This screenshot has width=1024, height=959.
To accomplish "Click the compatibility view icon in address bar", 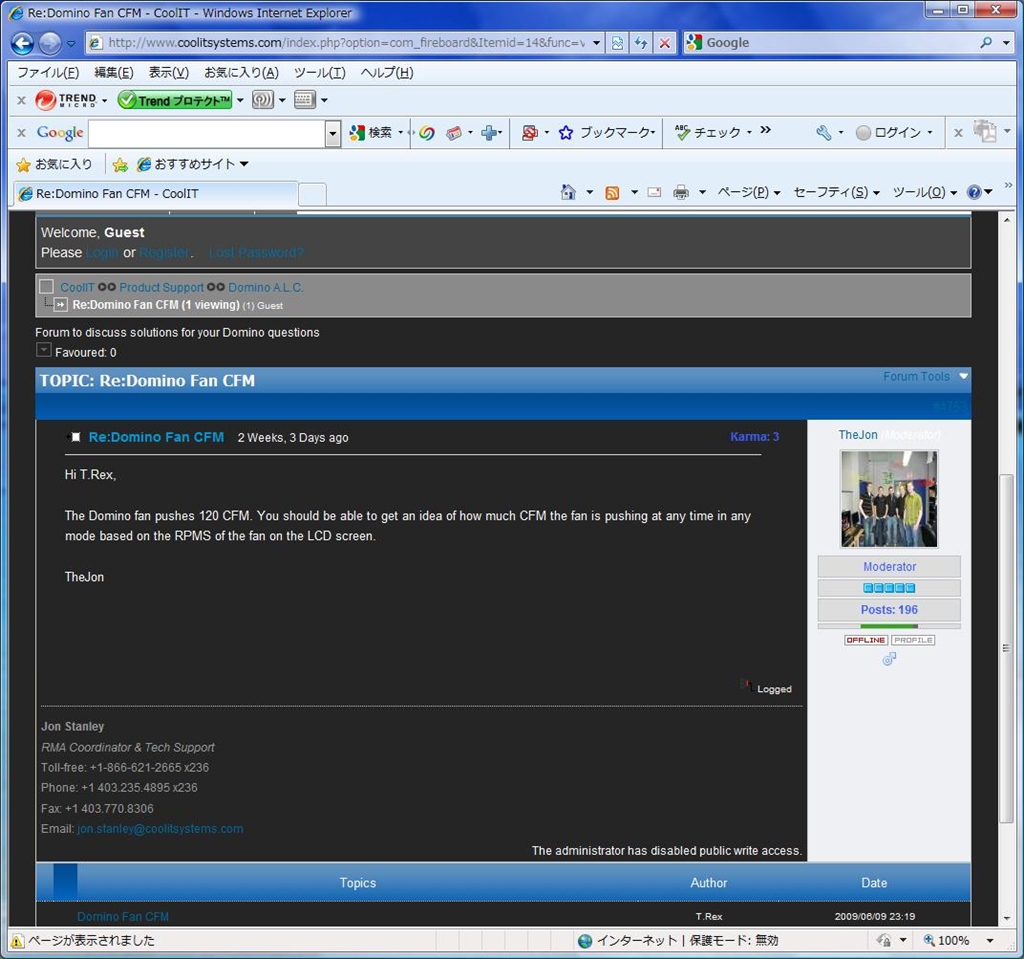I will click(617, 43).
